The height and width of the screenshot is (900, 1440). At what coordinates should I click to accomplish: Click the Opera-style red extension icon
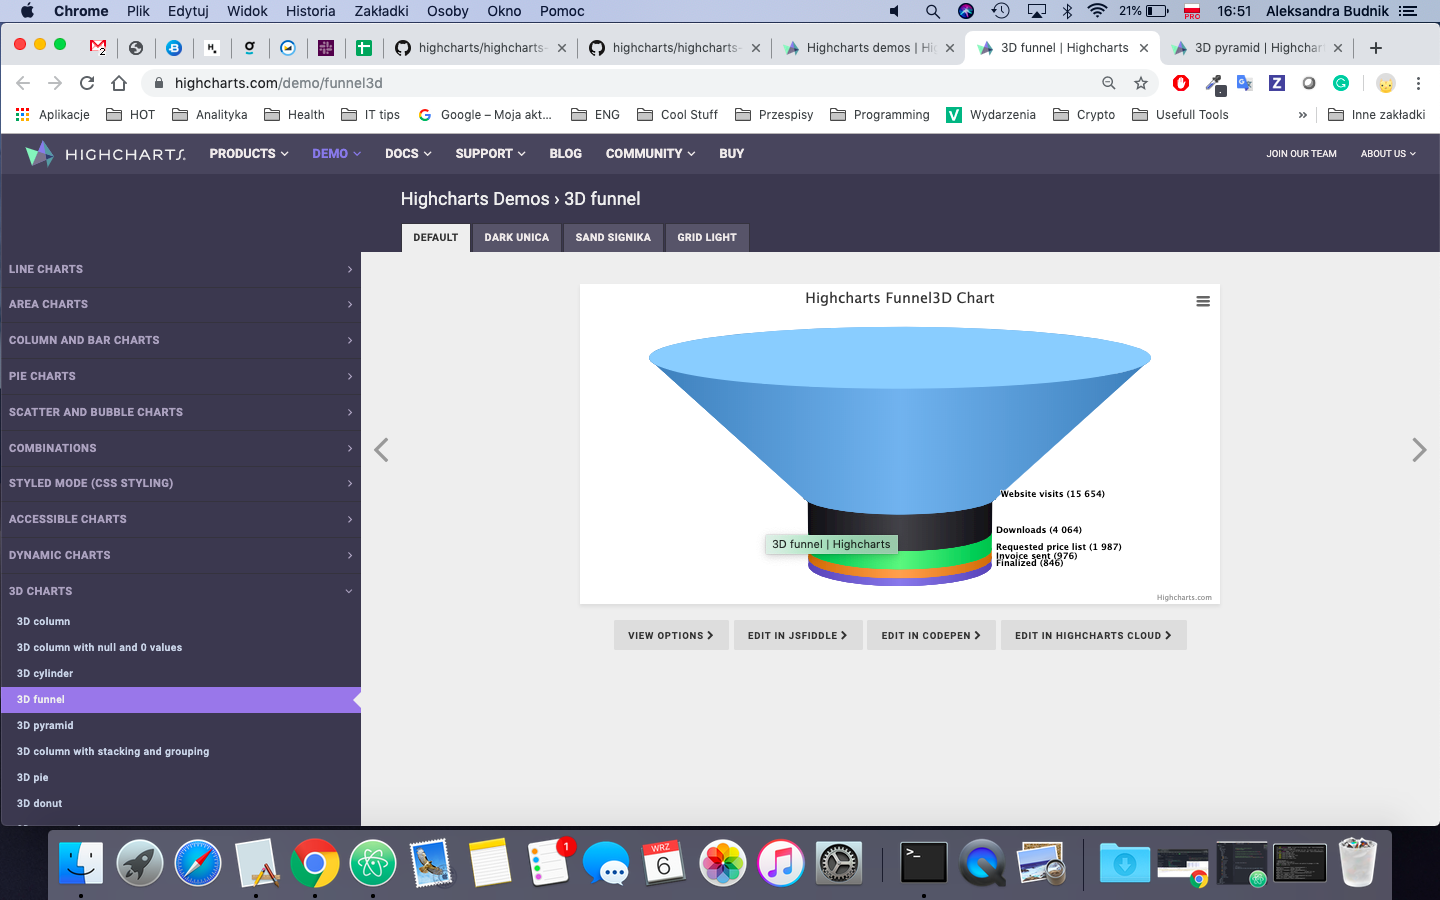click(1181, 83)
